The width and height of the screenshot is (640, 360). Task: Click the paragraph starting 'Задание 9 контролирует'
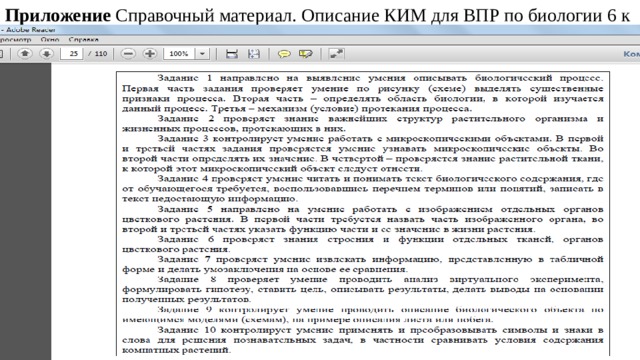click(x=362, y=314)
